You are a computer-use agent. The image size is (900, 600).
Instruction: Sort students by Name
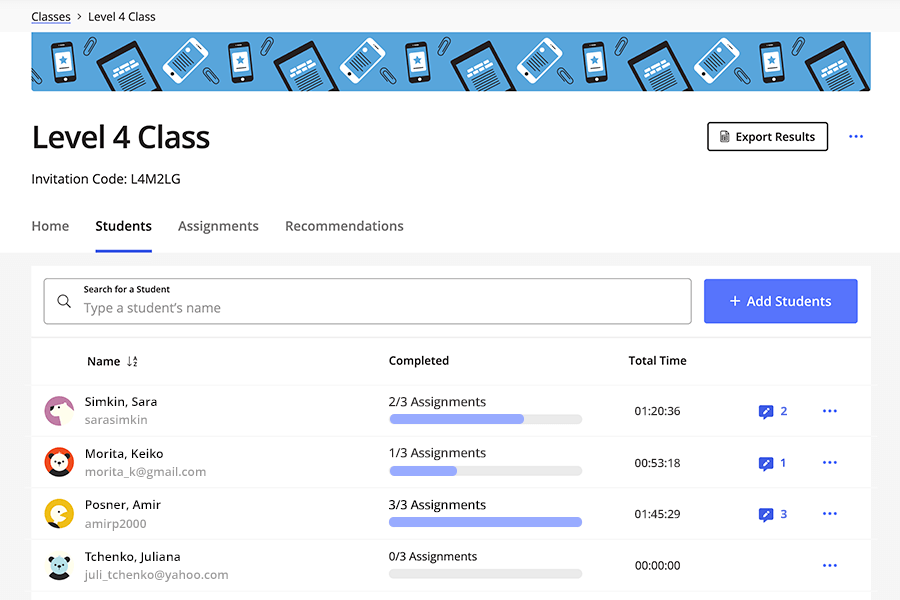[x=113, y=361]
